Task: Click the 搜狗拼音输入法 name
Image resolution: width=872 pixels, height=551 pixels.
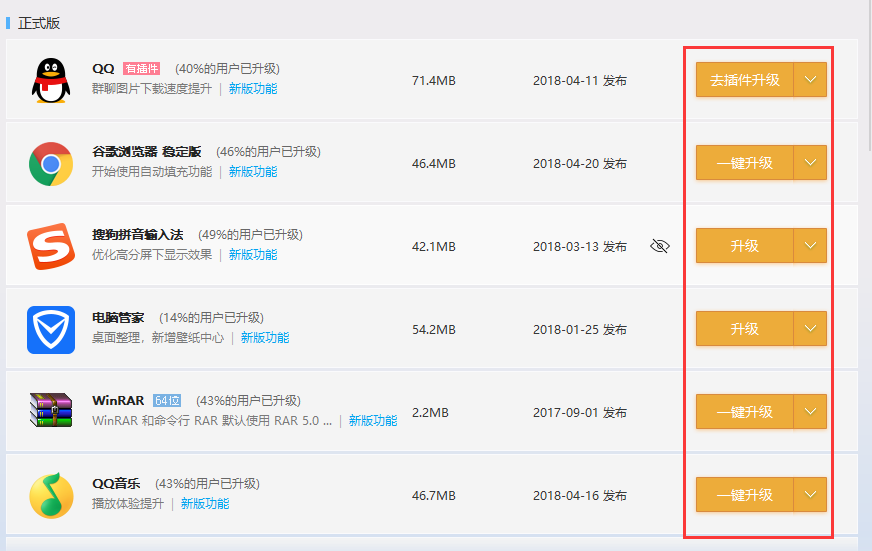Action: (x=137, y=235)
